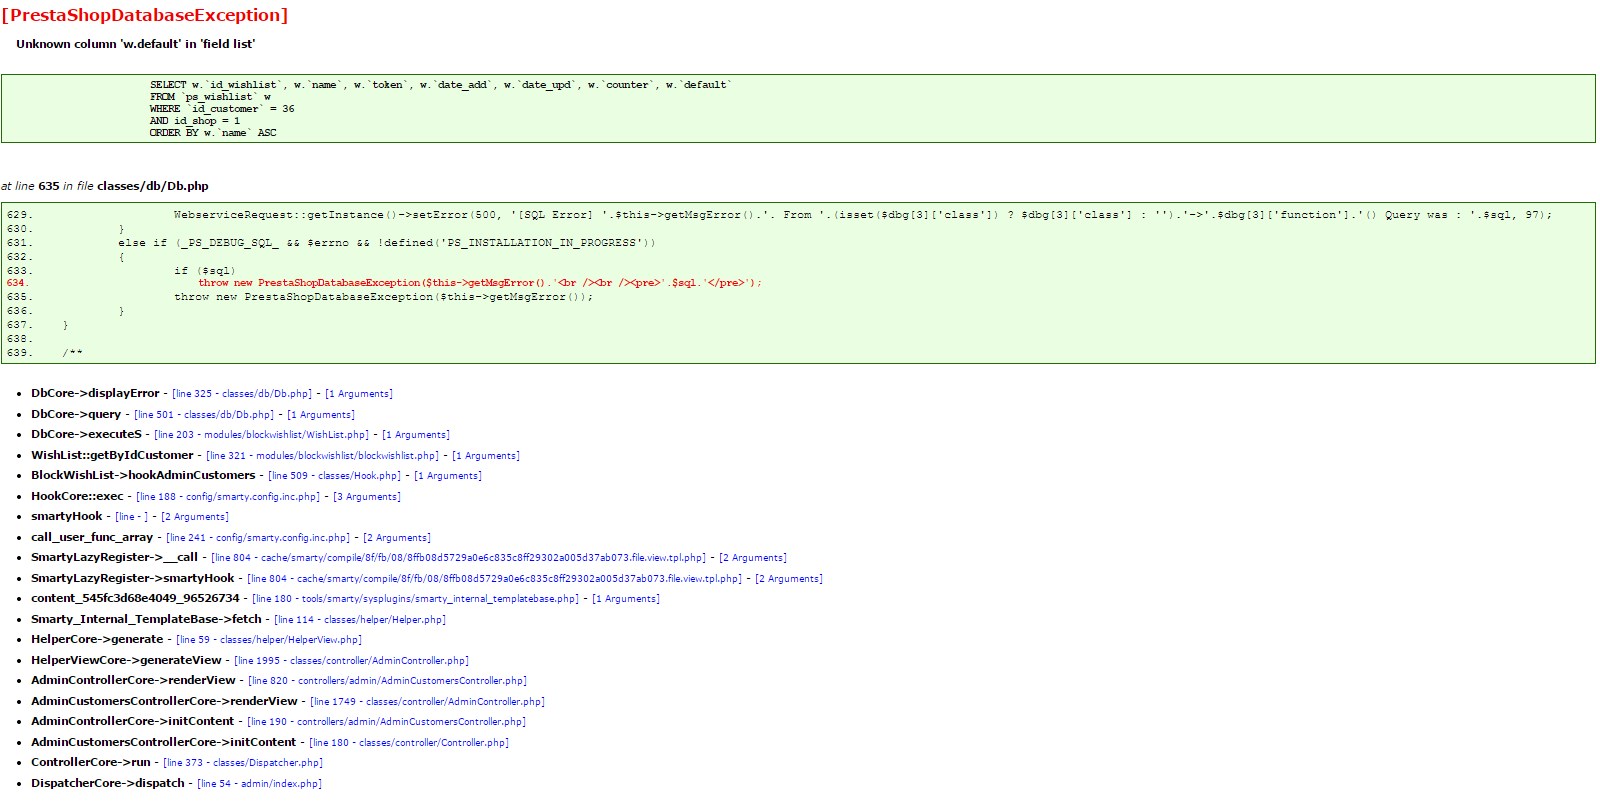The width and height of the screenshot is (1600, 807).
Task: Expand the Arguments link for SmartyLazyRegister->smartyHook
Action: point(789,579)
